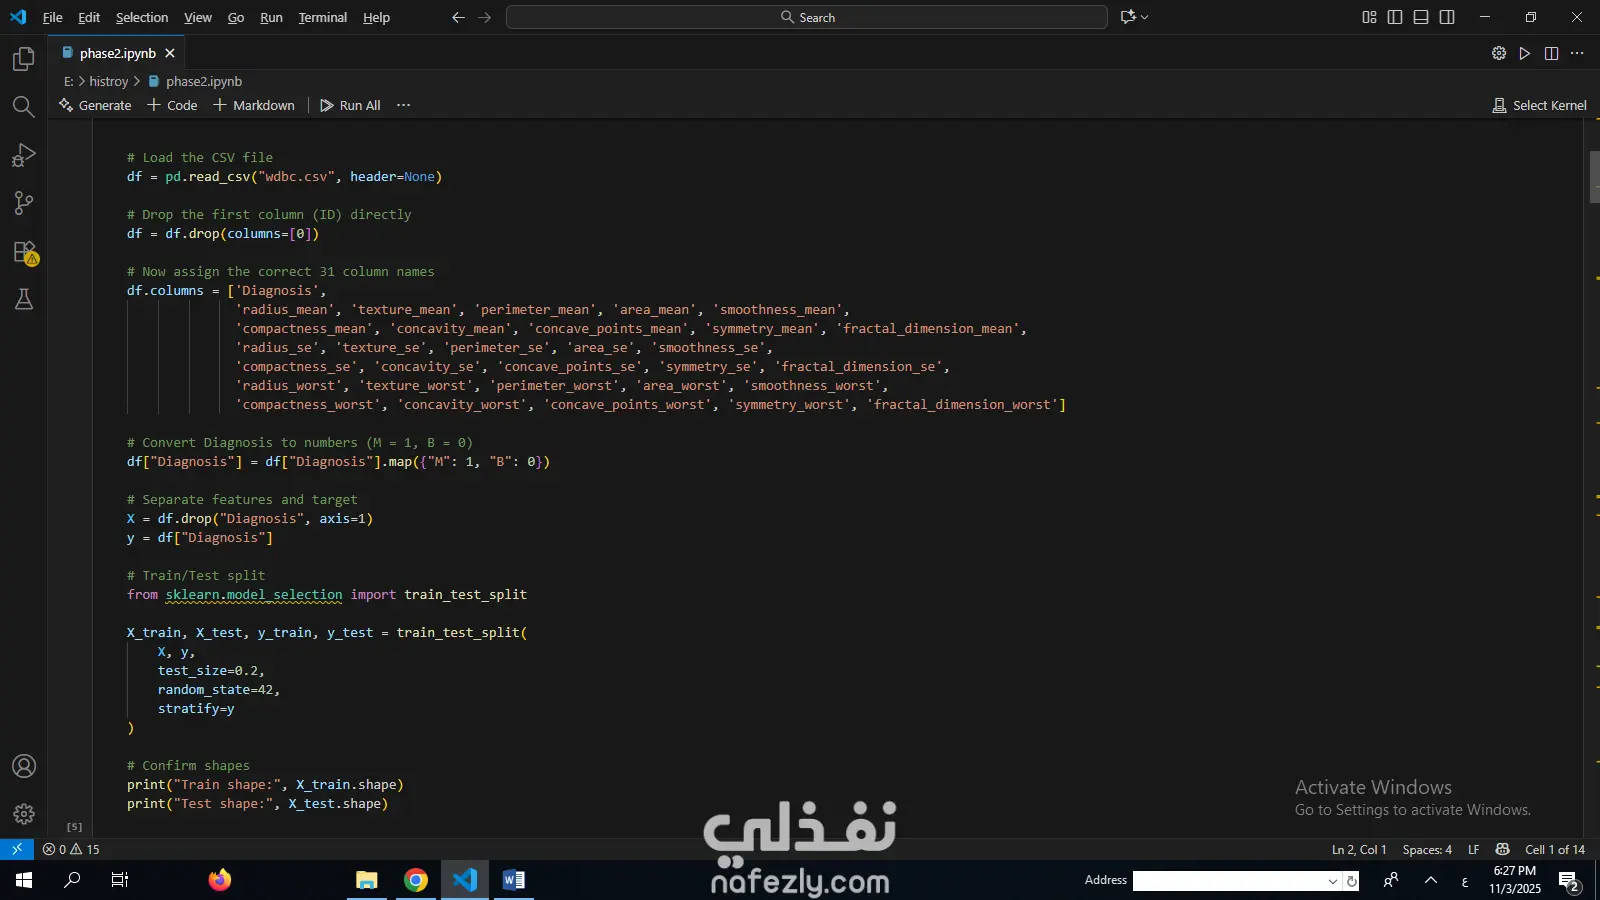Go forward with the title bar arrow
Image resolution: width=1600 pixels, height=900 pixels.
pos(485,17)
